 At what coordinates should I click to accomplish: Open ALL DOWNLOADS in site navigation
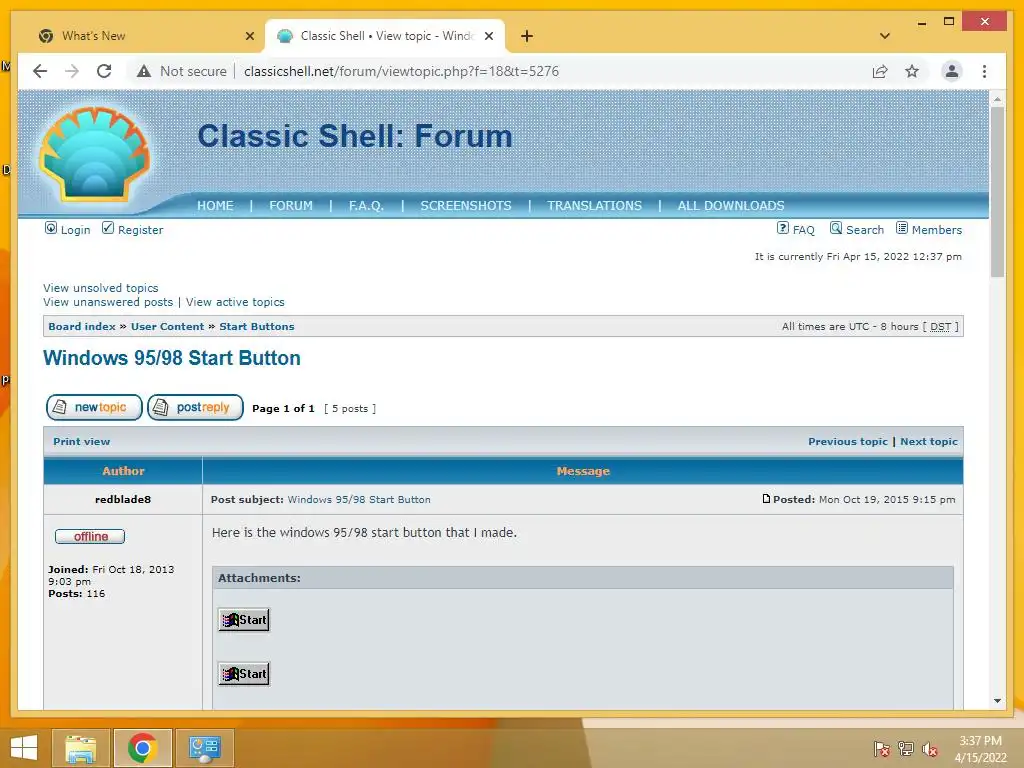[x=731, y=206]
